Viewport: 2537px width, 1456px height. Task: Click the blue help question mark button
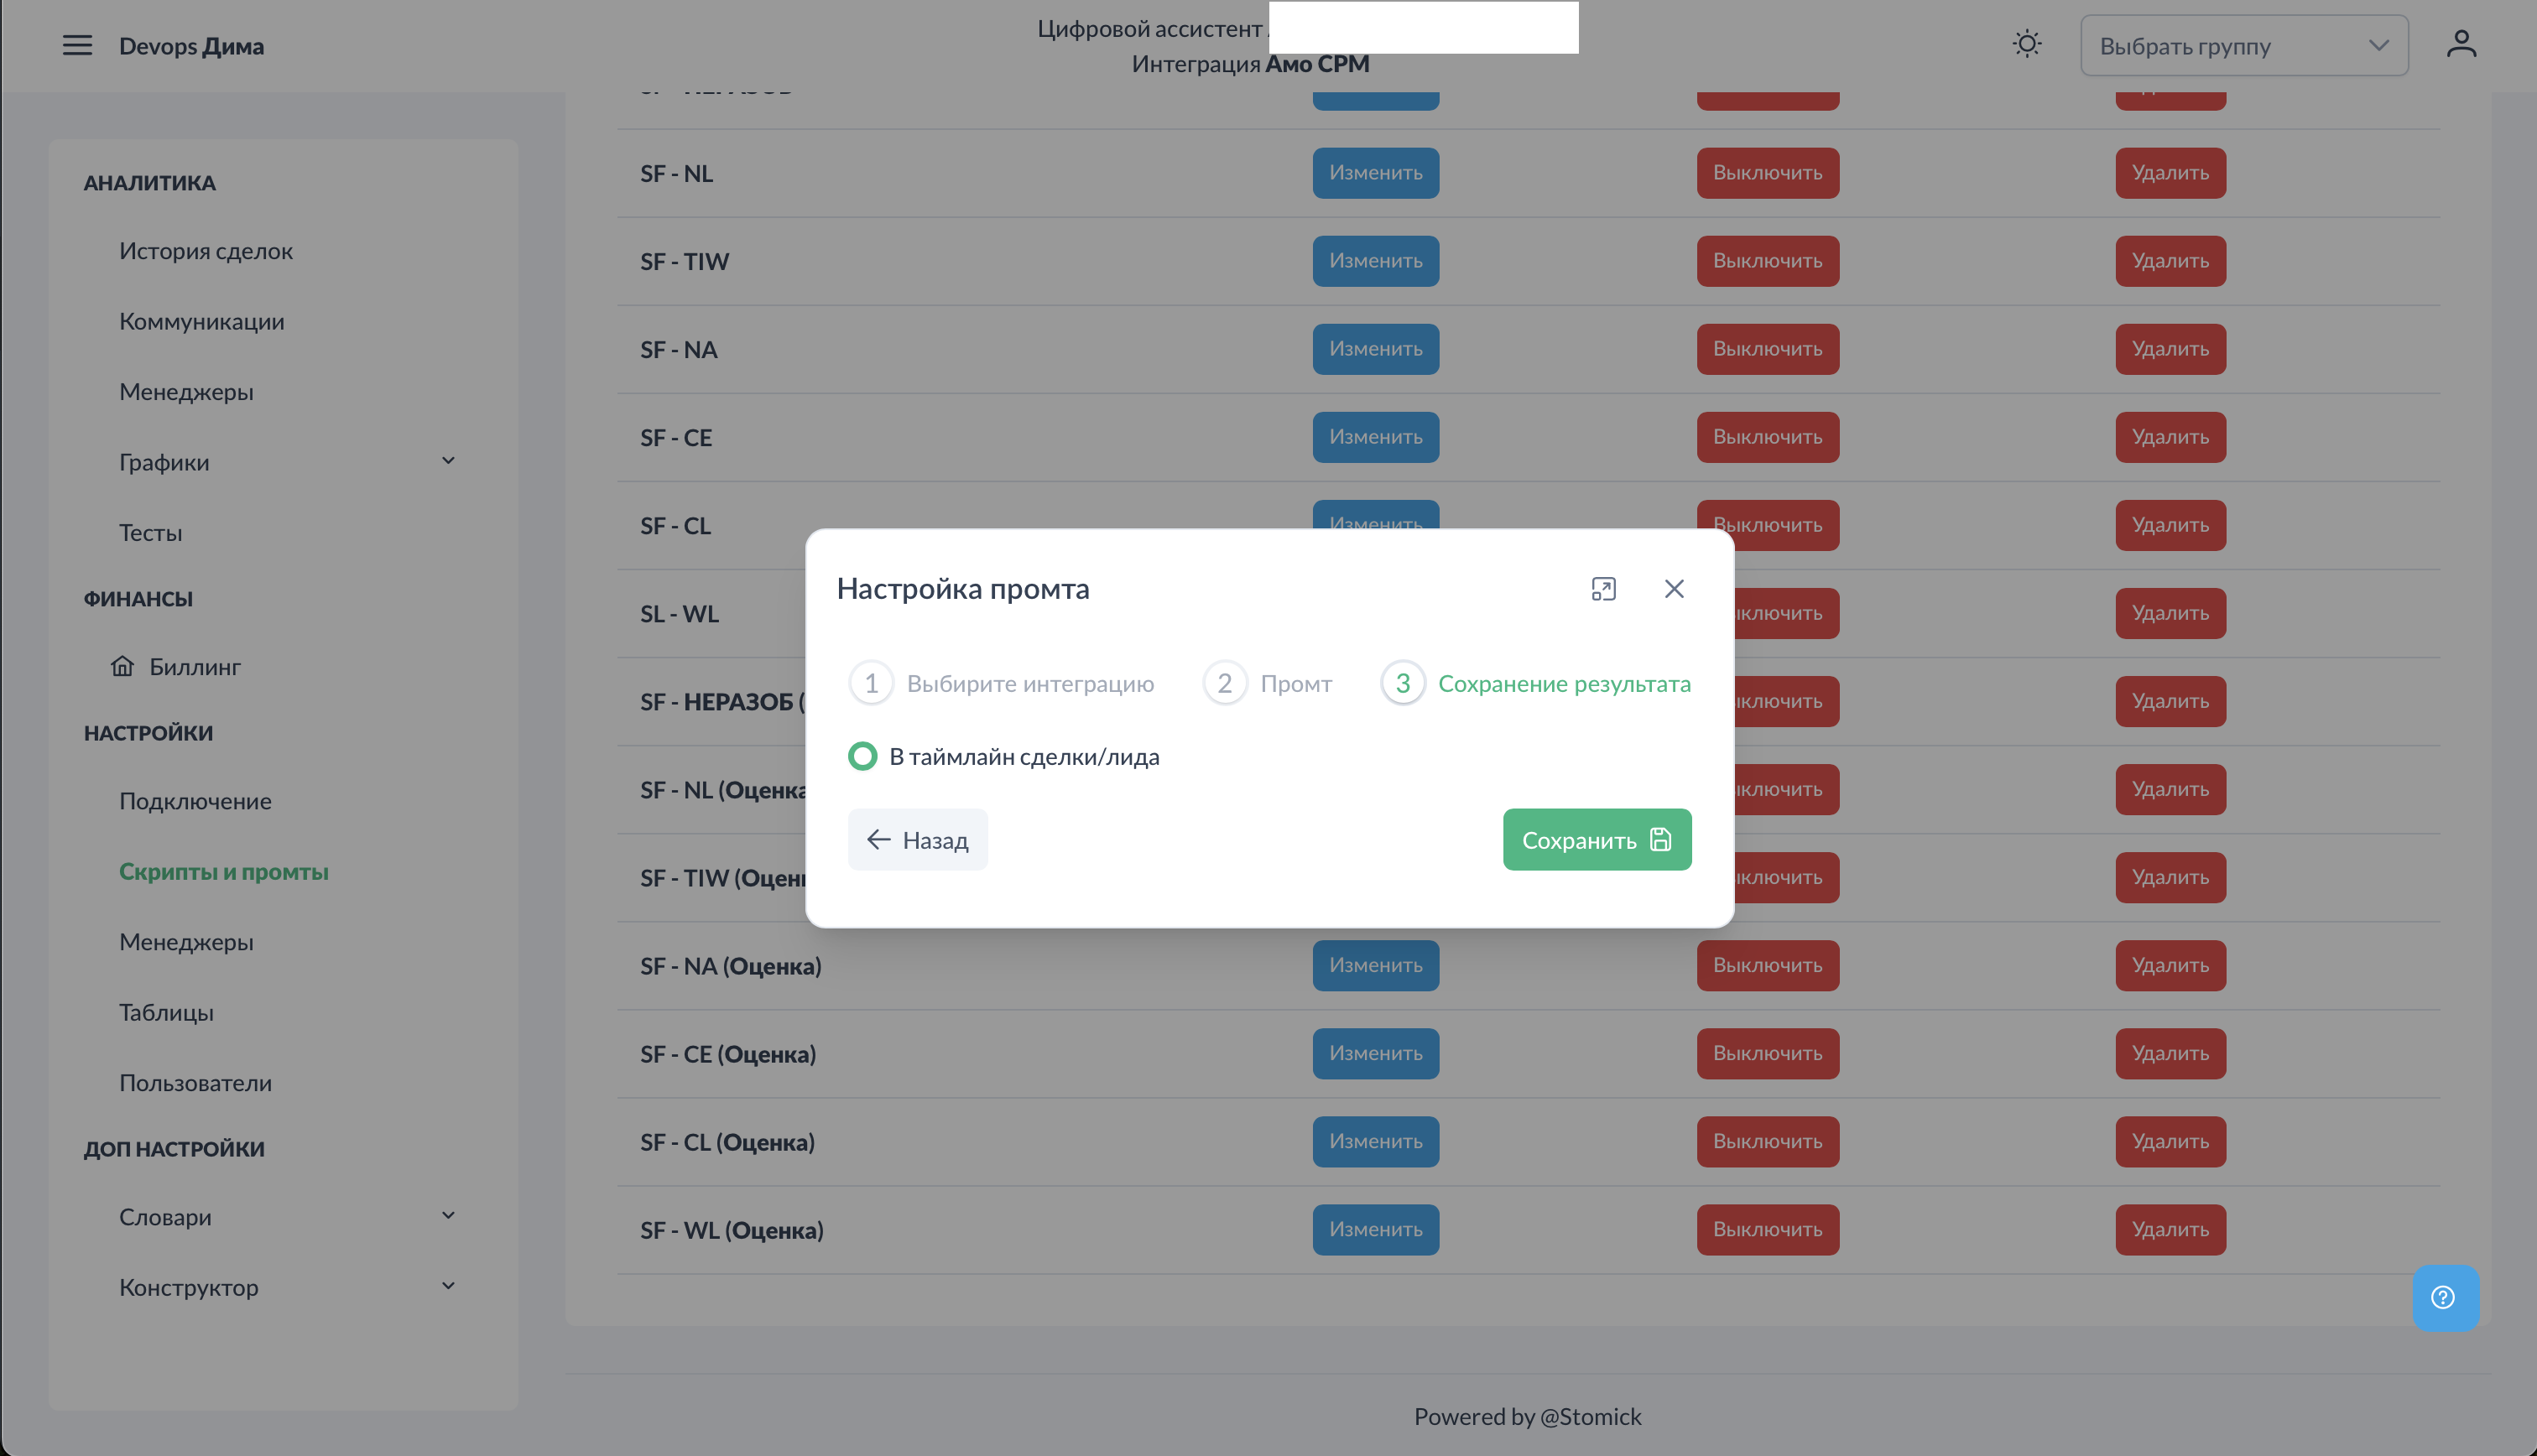coord(2444,1297)
